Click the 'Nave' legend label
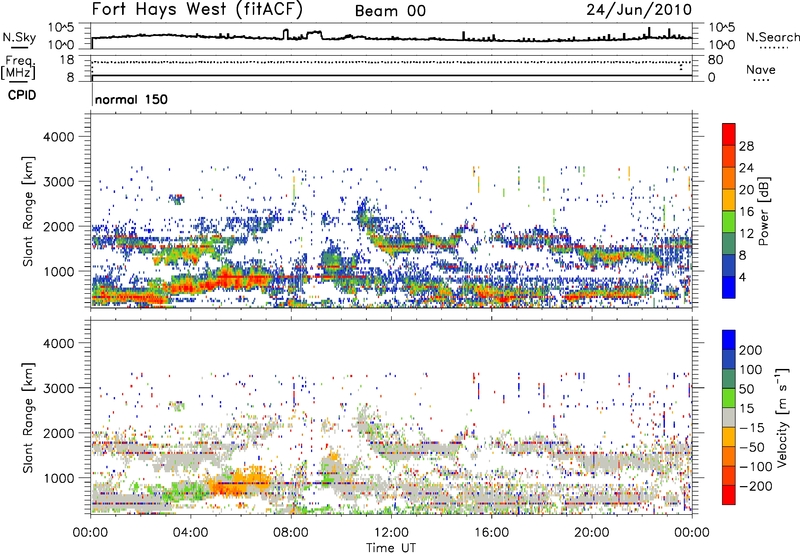Screen dimensions: 800x554 click(761, 69)
